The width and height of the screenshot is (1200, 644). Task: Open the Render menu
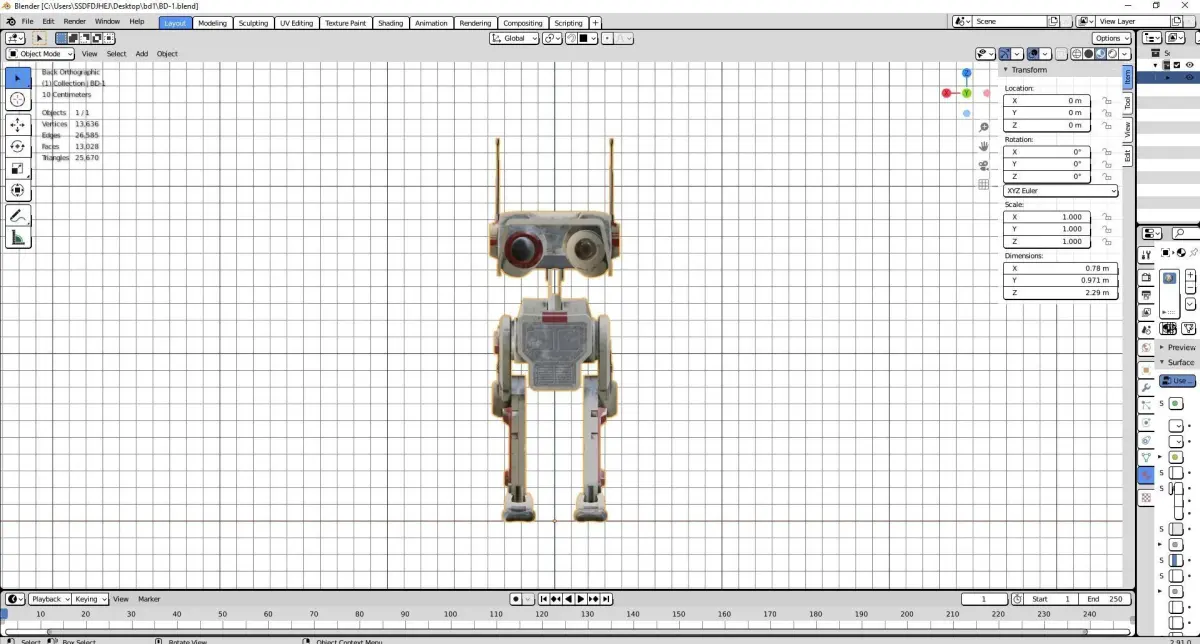[x=75, y=22]
